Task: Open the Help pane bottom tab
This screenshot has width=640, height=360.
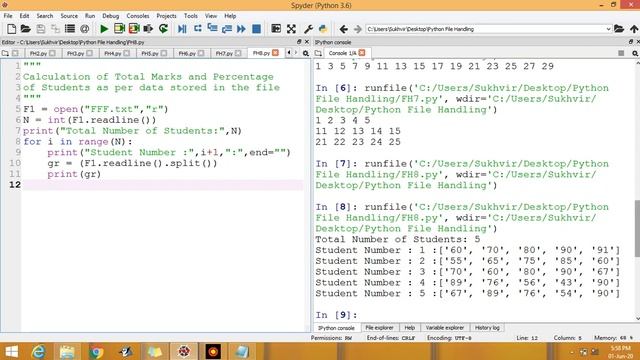Action: click(x=409, y=328)
